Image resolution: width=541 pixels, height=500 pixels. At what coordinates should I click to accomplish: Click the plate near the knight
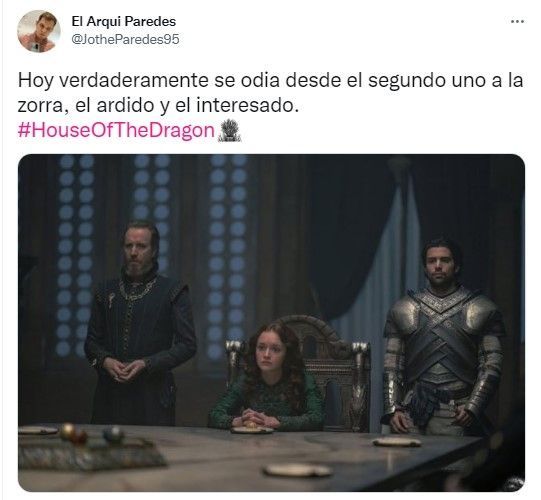click(x=396, y=442)
